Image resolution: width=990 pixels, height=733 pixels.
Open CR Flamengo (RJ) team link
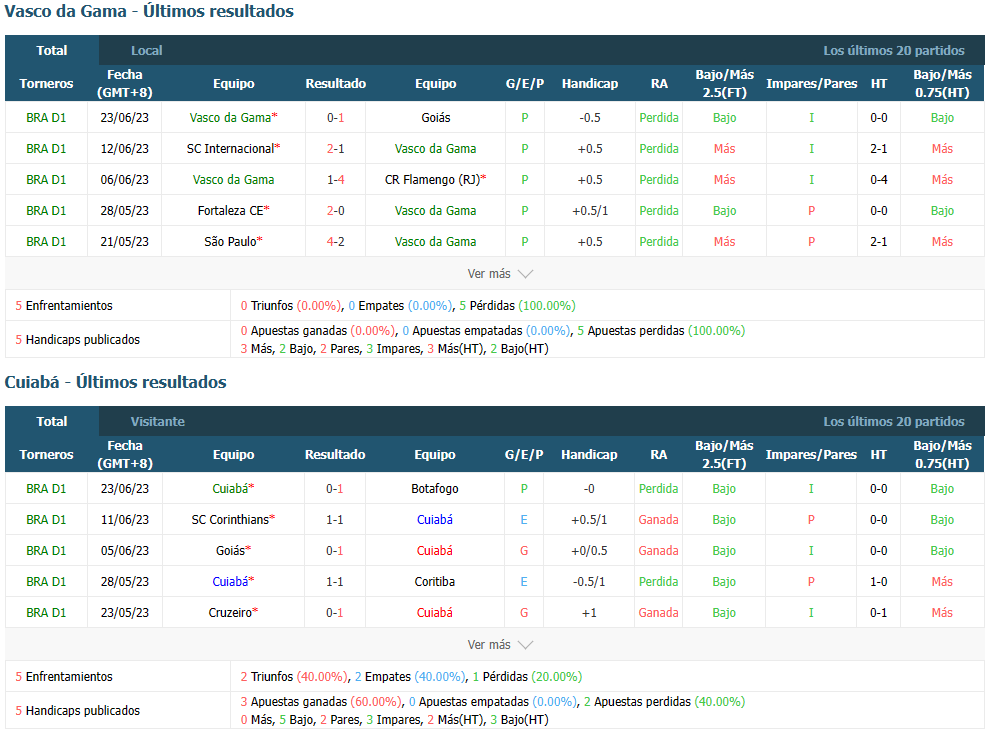point(432,179)
